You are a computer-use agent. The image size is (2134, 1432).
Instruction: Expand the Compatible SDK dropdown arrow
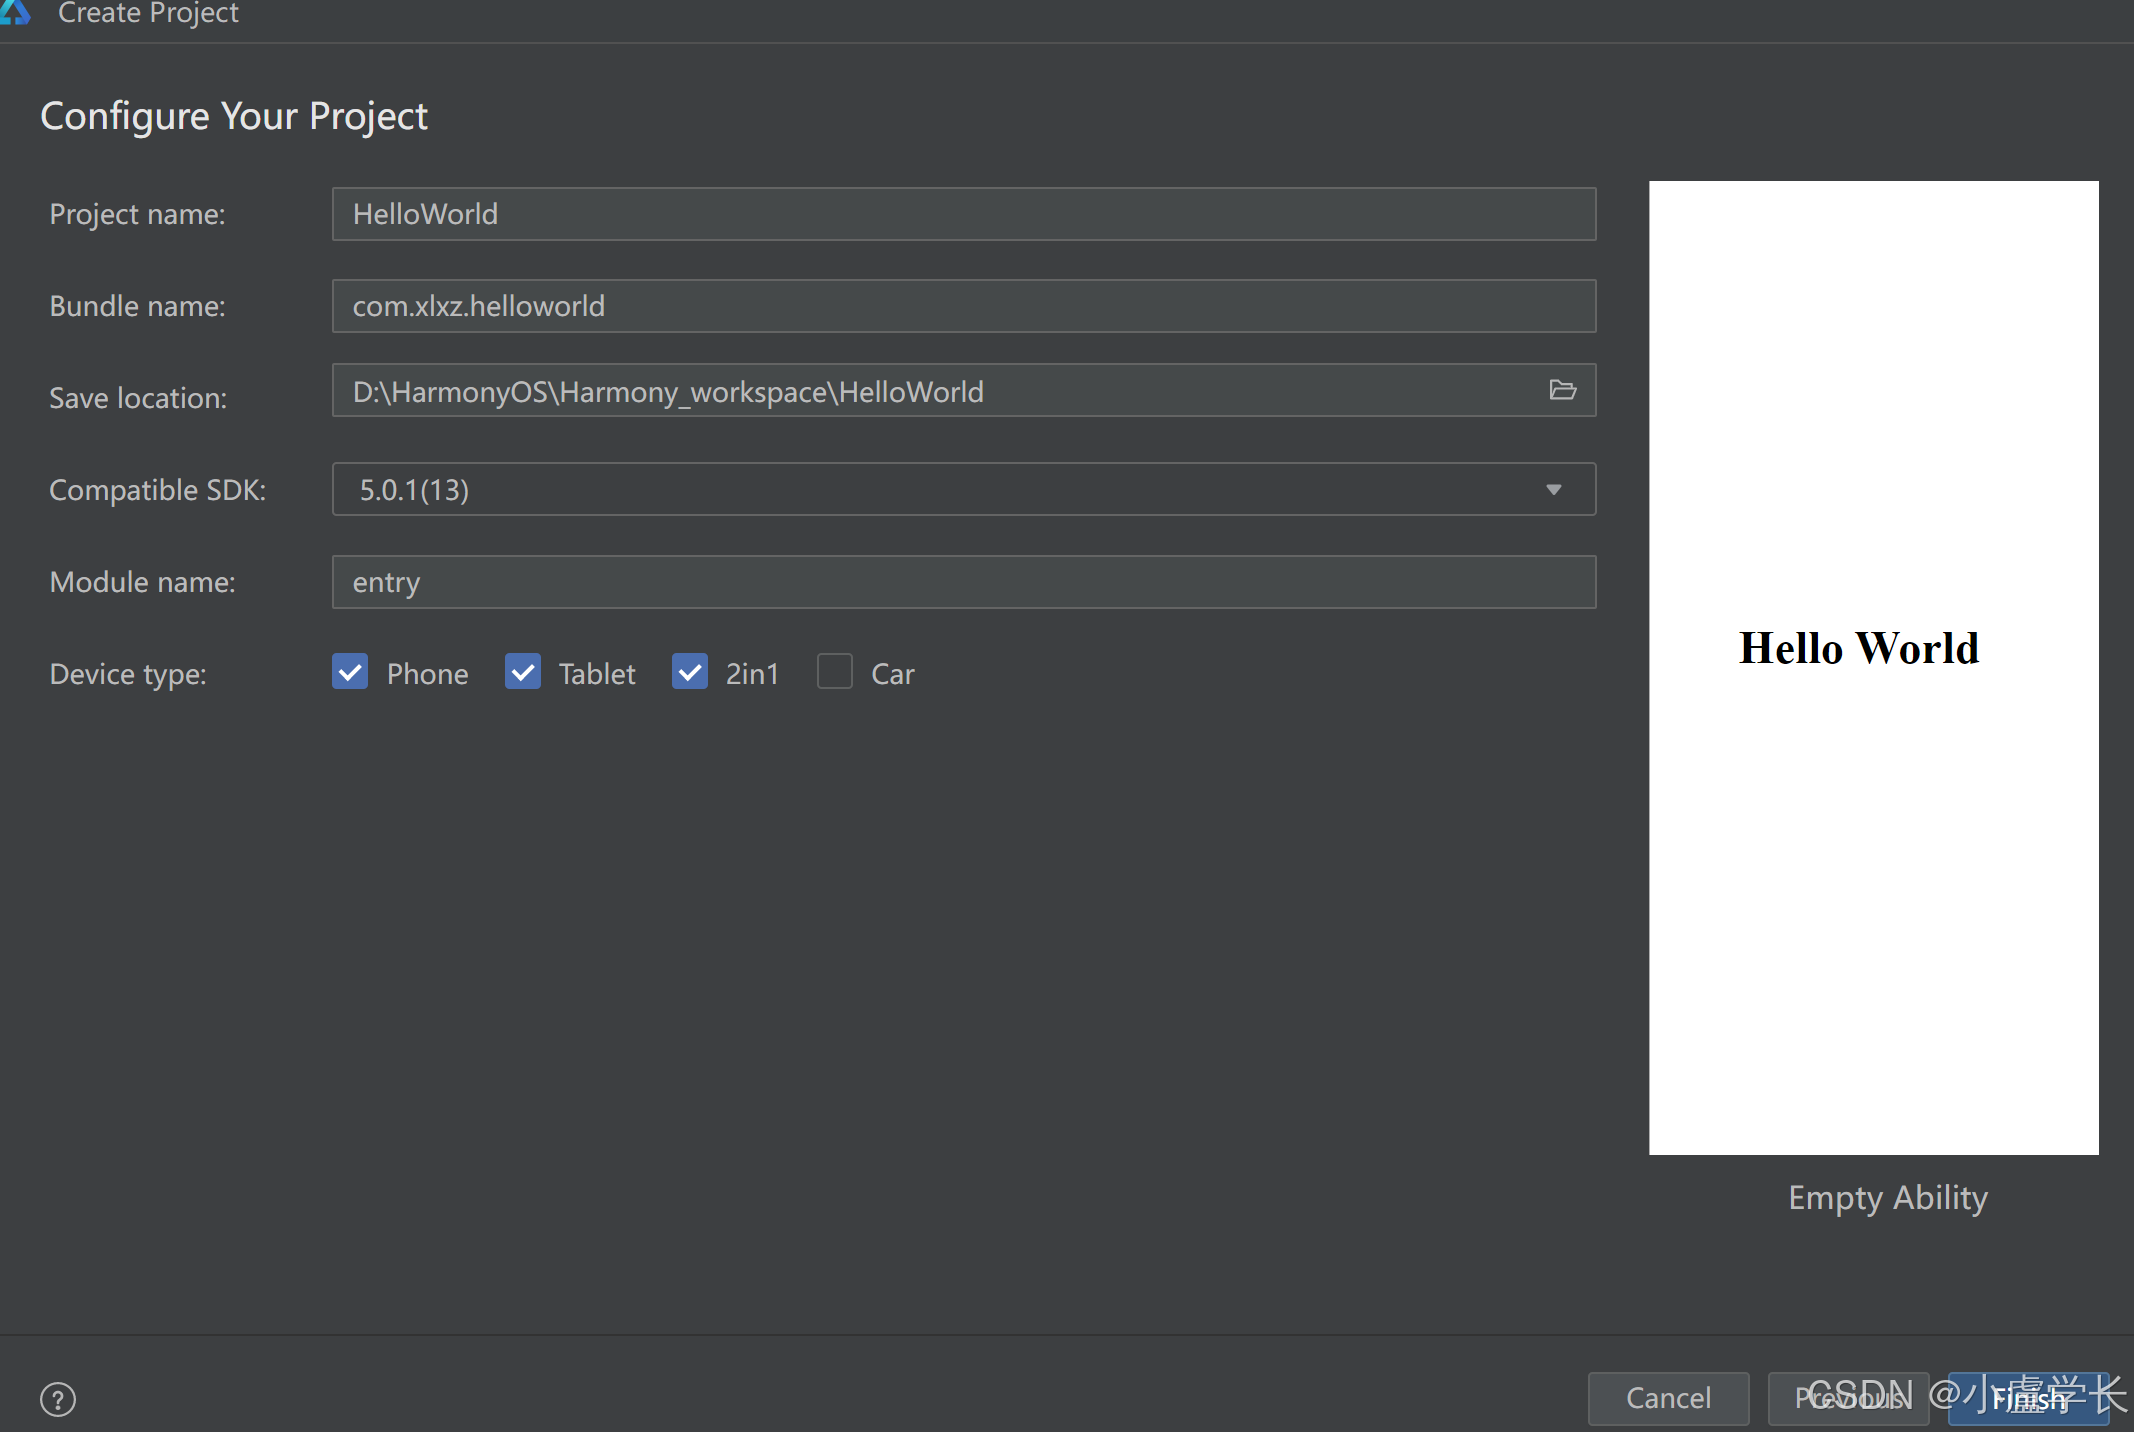point(1553,489)
